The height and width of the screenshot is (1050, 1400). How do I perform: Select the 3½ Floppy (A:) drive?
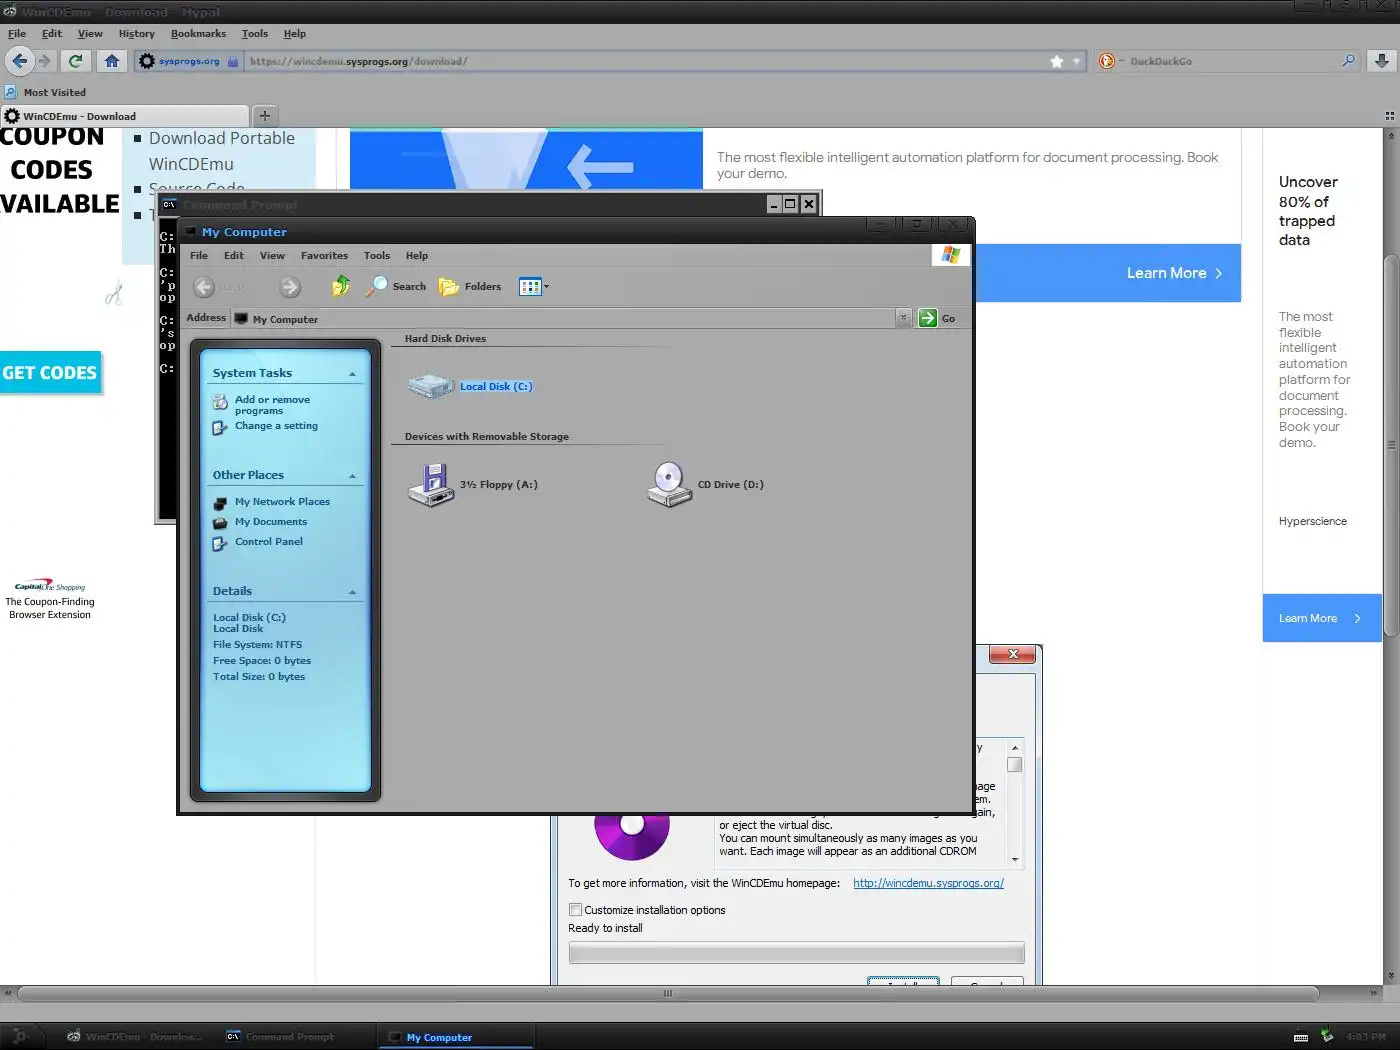pos(473,485)
